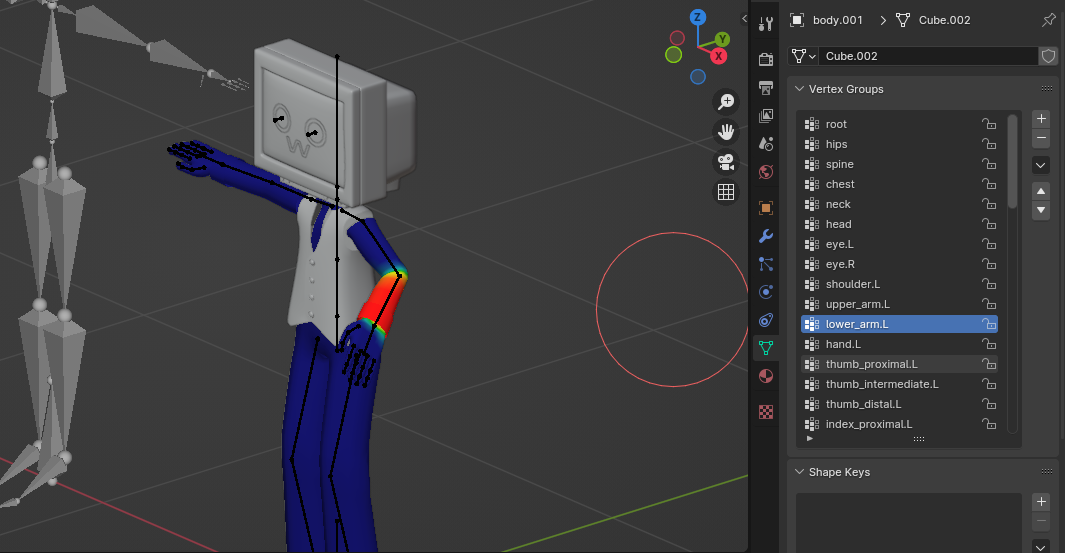Screen dimensions: 1065x553
Task: Open the Texture properties tab
Action: coord(765,412)
